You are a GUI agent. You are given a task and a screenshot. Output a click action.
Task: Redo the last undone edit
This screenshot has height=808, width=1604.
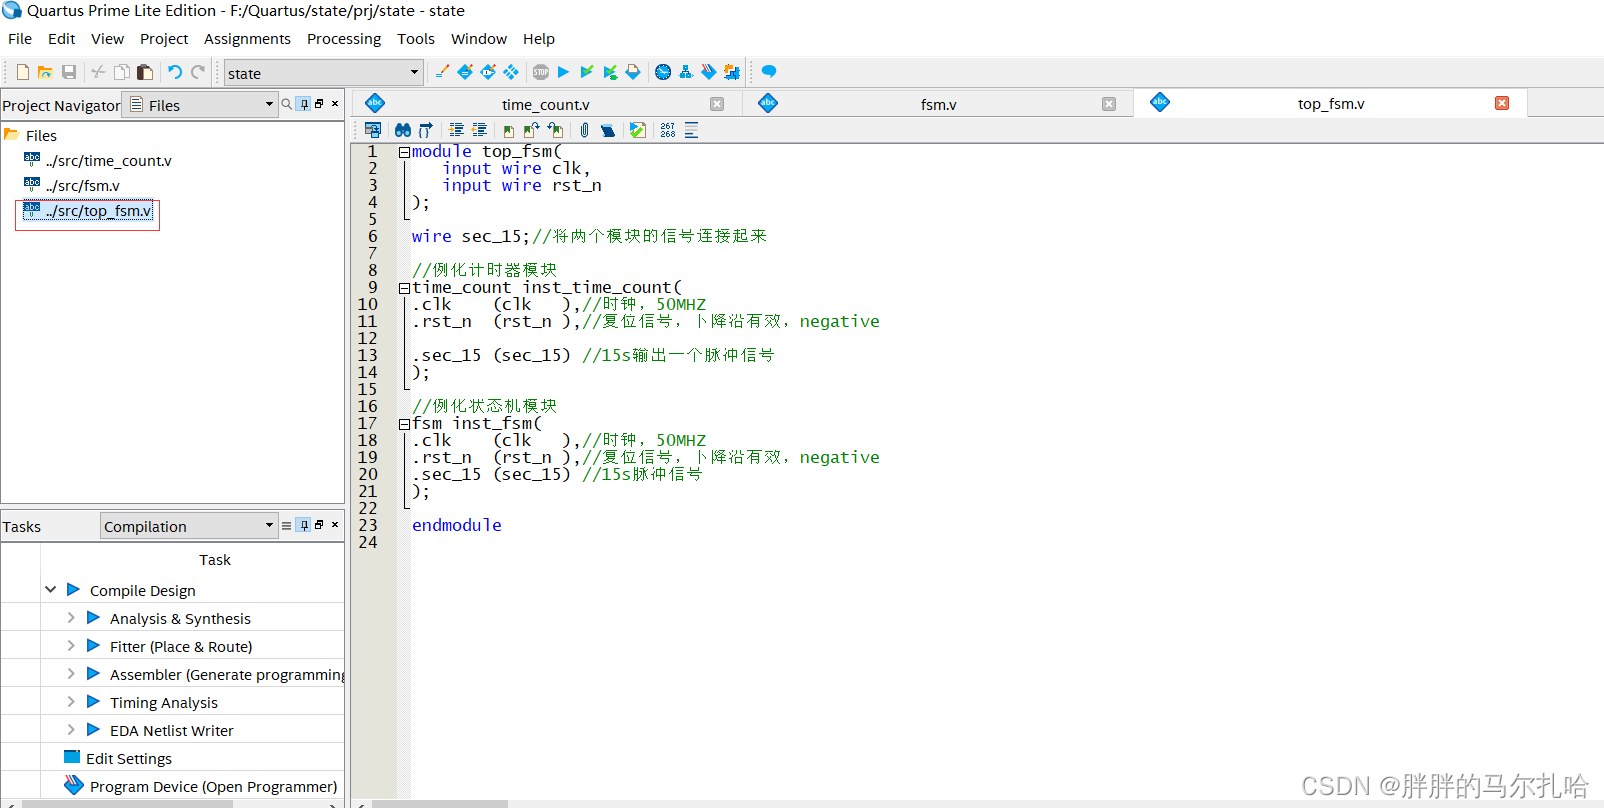198,72
